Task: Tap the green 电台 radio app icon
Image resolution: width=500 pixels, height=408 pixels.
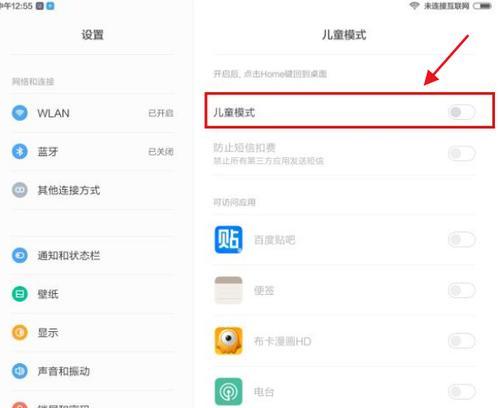Action: coord(228,391)
